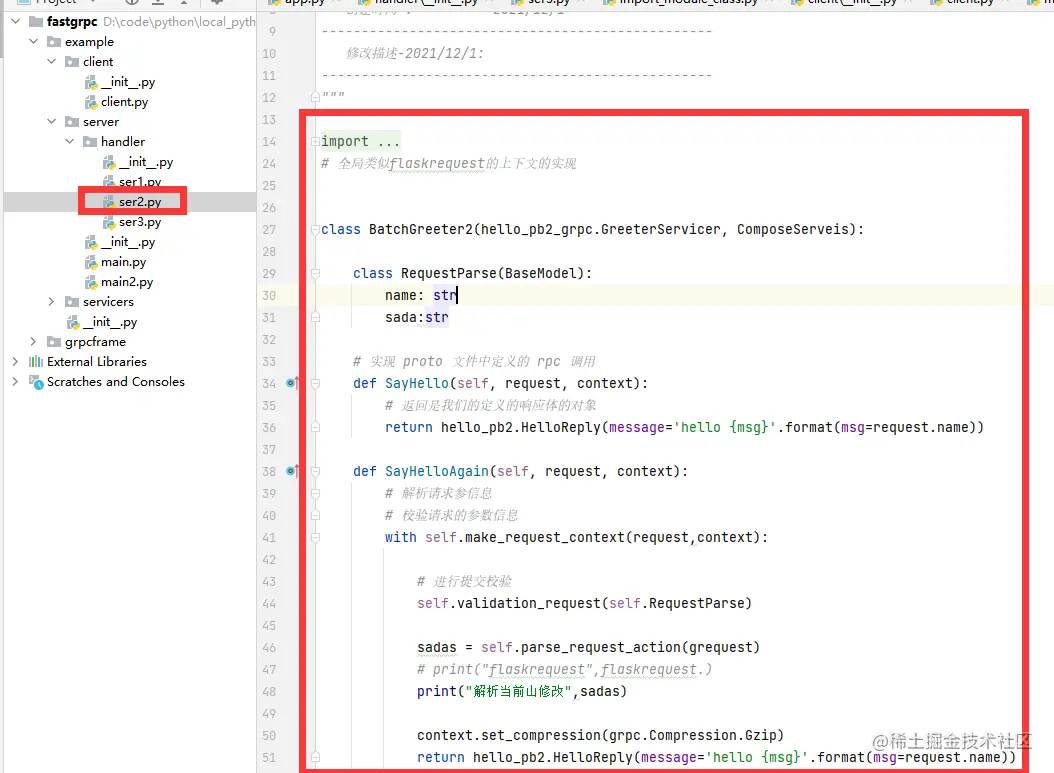Click the commented print line 47
1054x773 pixels.
click(564, 669)
